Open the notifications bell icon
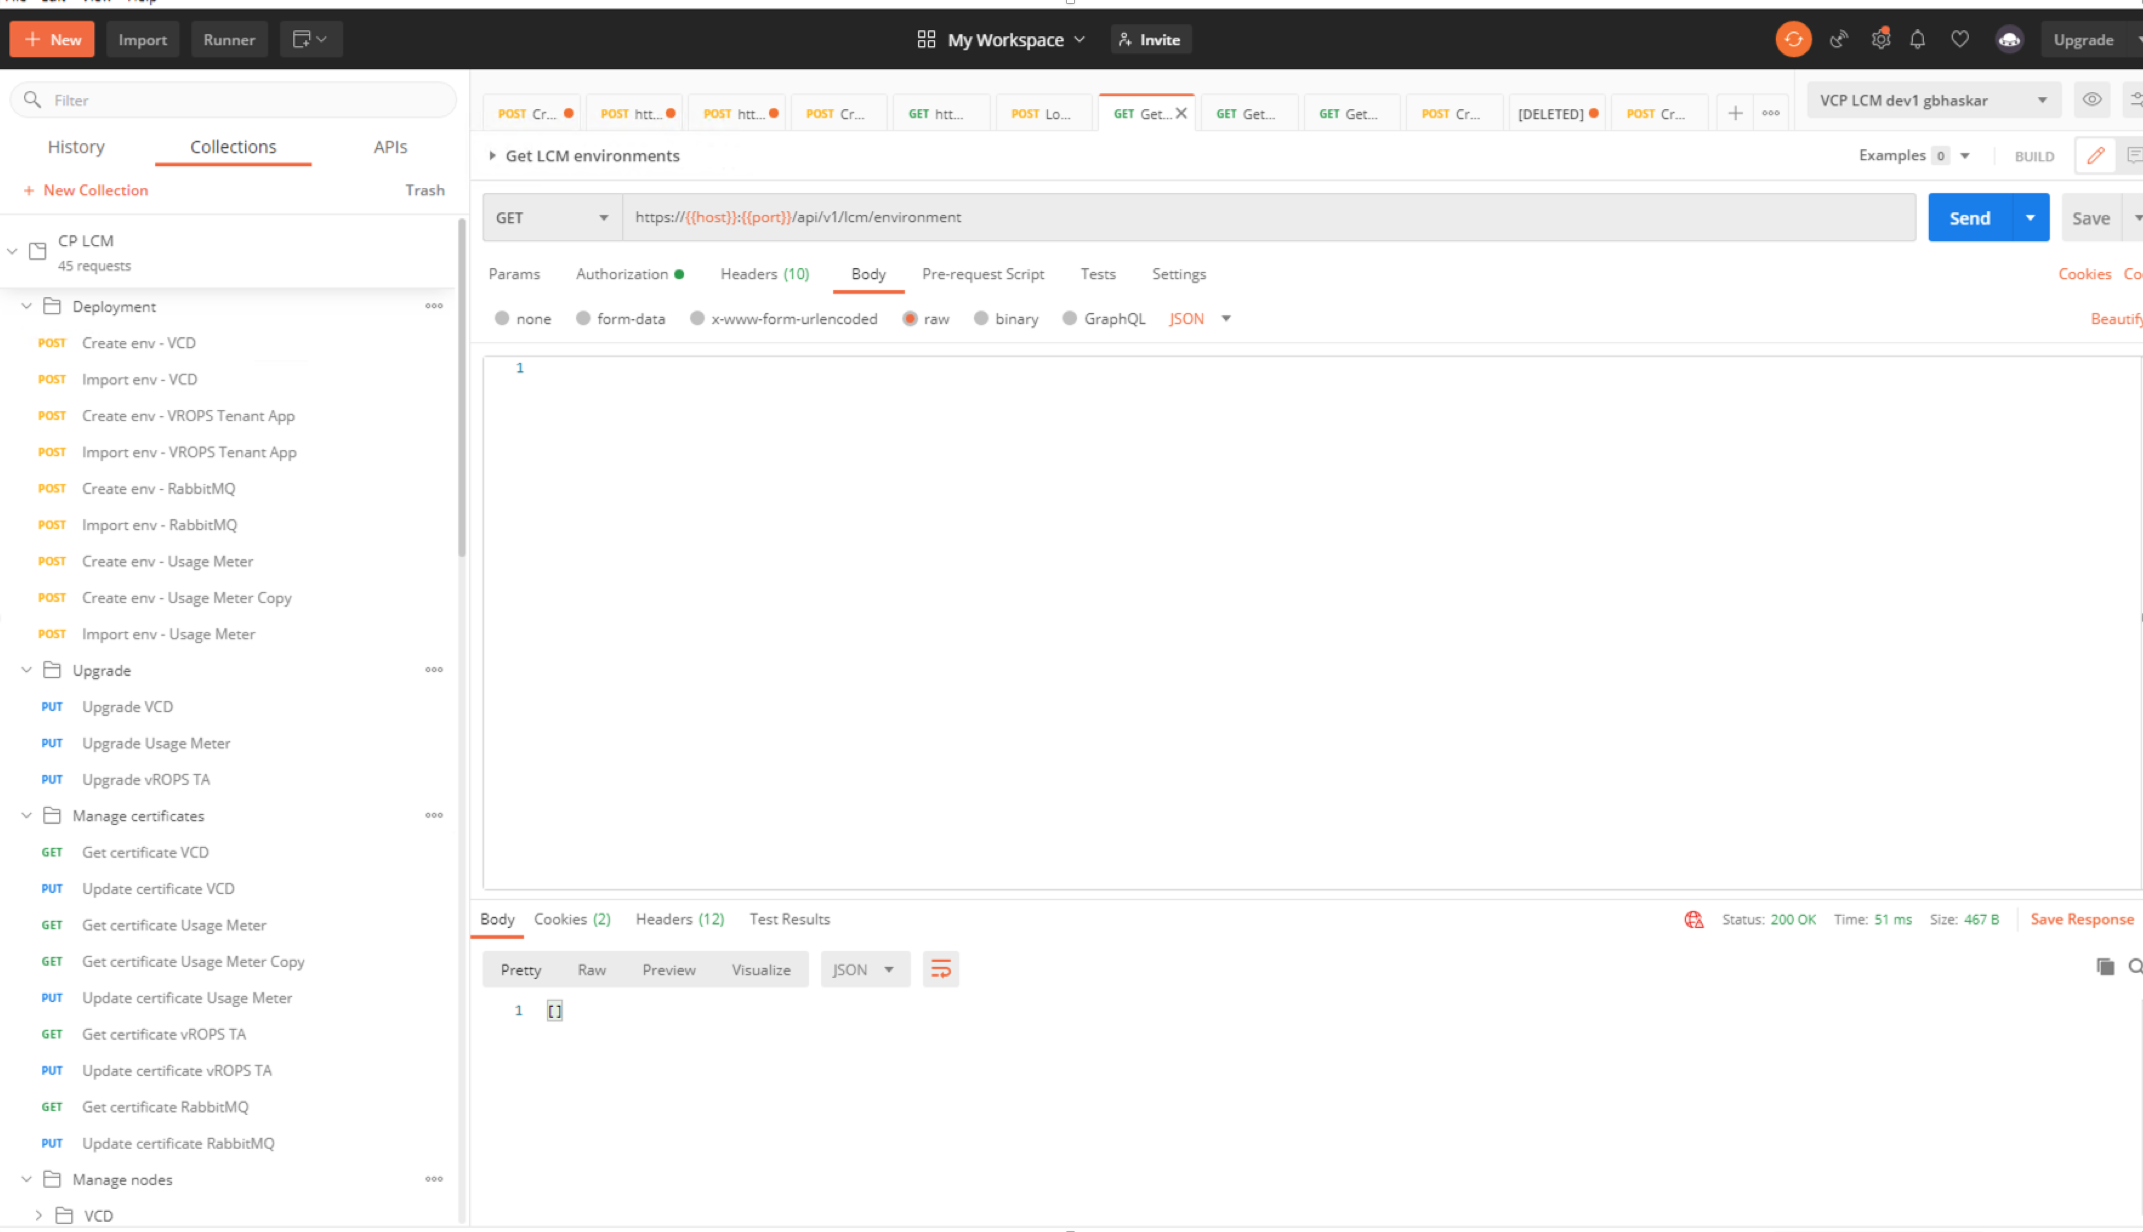2143x1232 pixels. tap(1917, 40)
